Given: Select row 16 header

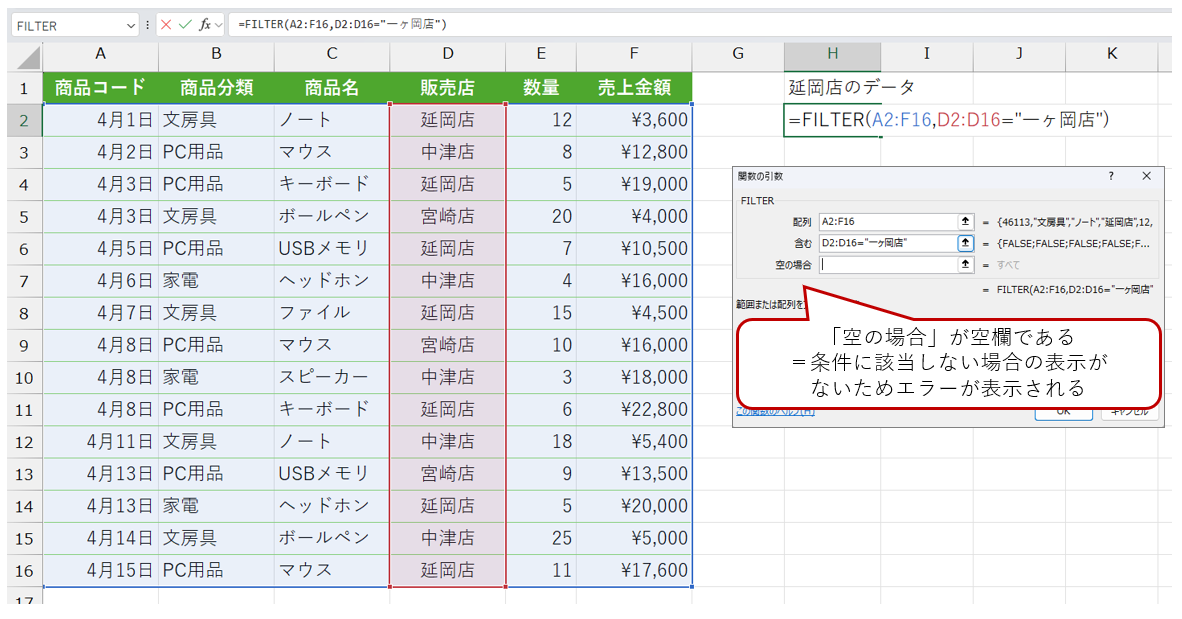Looking at the screenshot, I should pos(25,571).
